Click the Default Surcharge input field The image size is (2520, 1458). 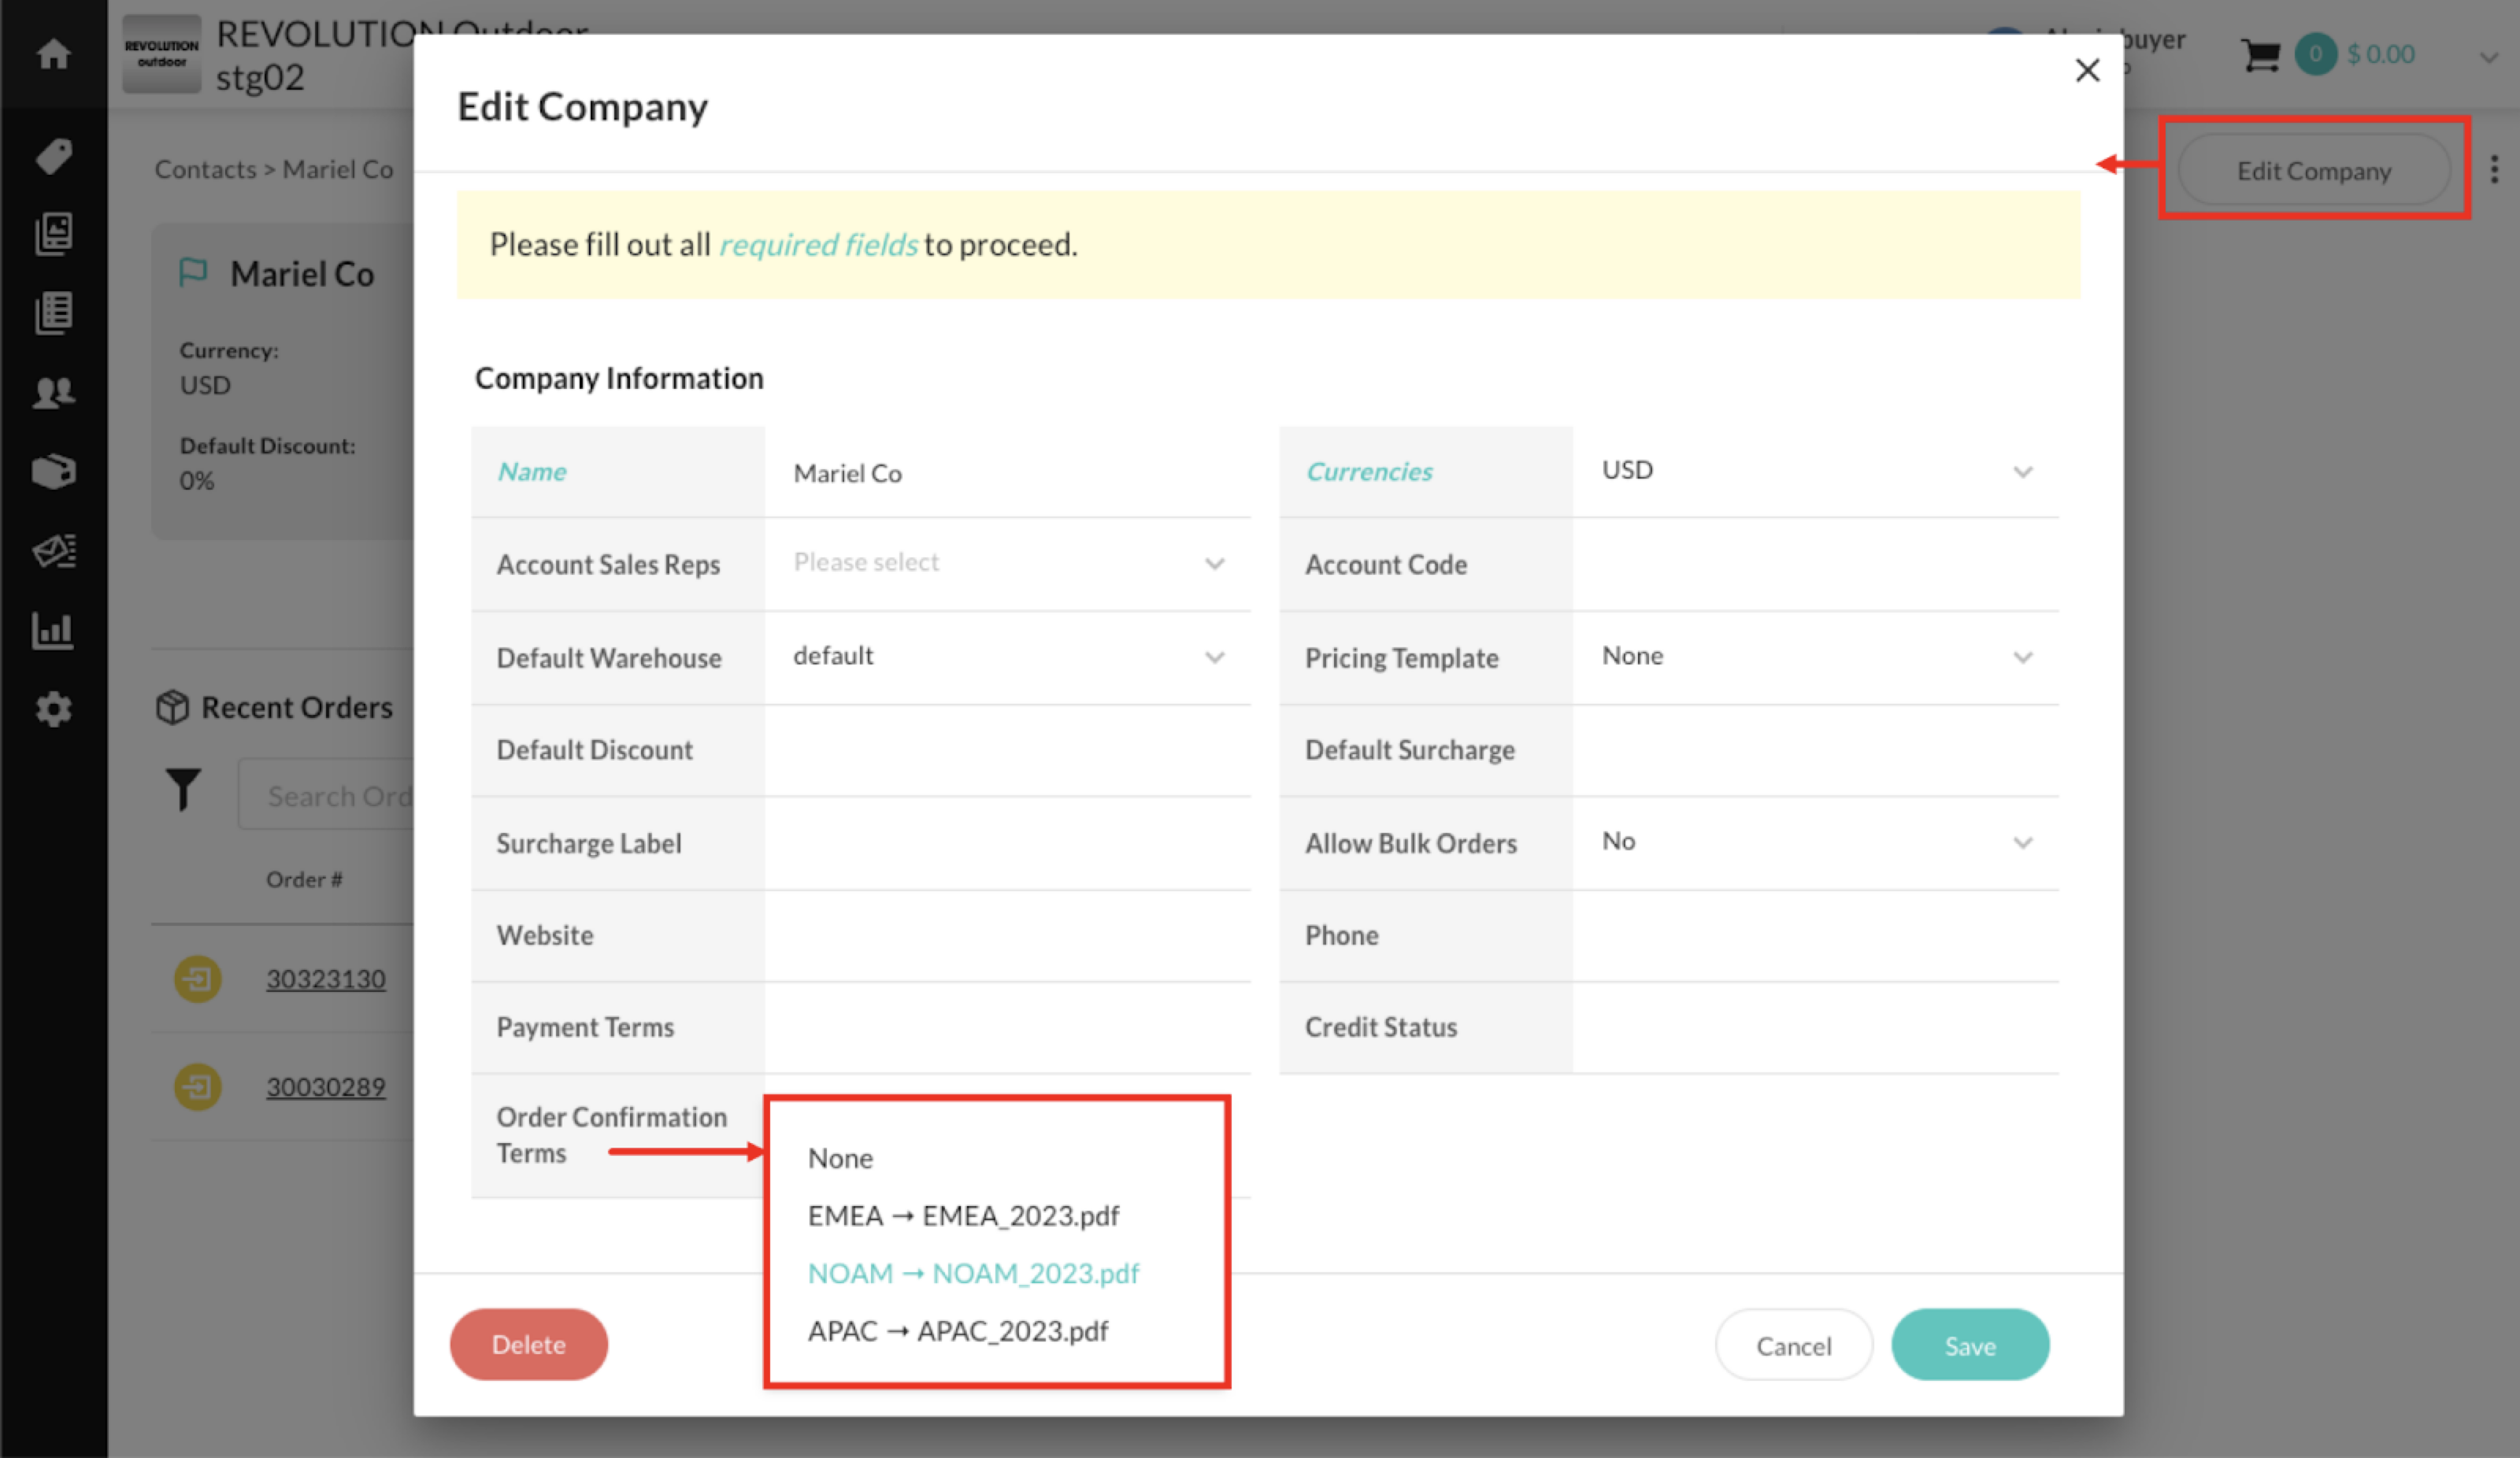(1815, 750)
